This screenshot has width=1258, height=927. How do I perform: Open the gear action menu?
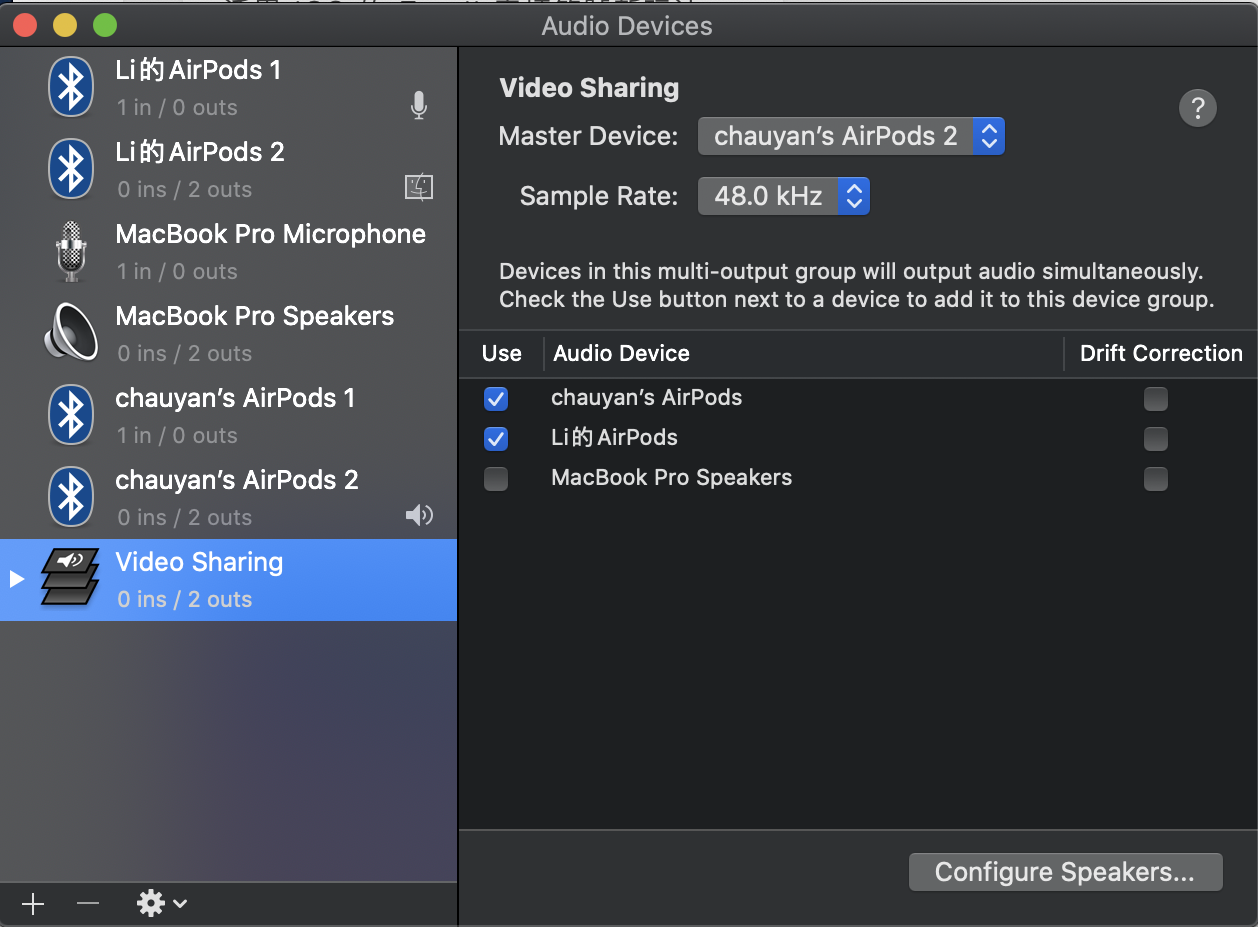pyautogui.click(x=161, y=904)
